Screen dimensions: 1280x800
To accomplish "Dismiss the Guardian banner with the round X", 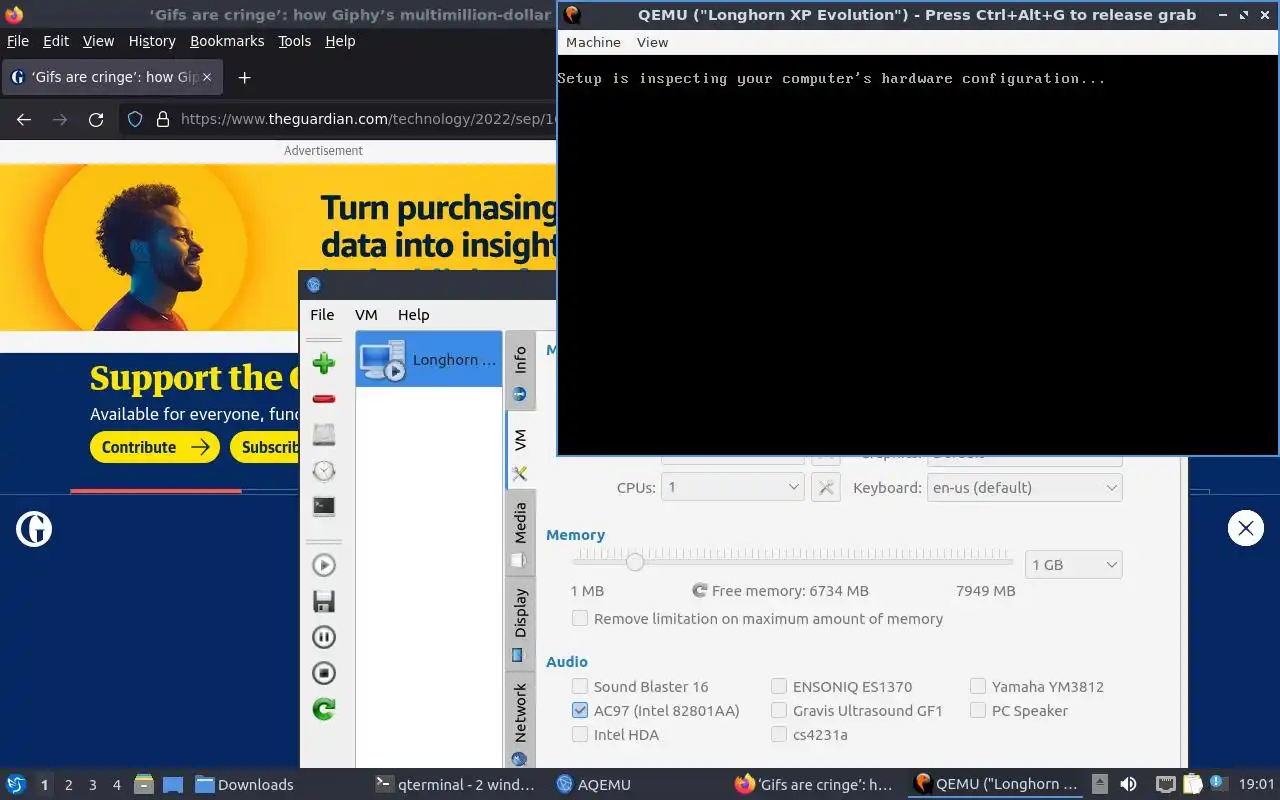I will pyautogui.click(x=1245, y=527).
